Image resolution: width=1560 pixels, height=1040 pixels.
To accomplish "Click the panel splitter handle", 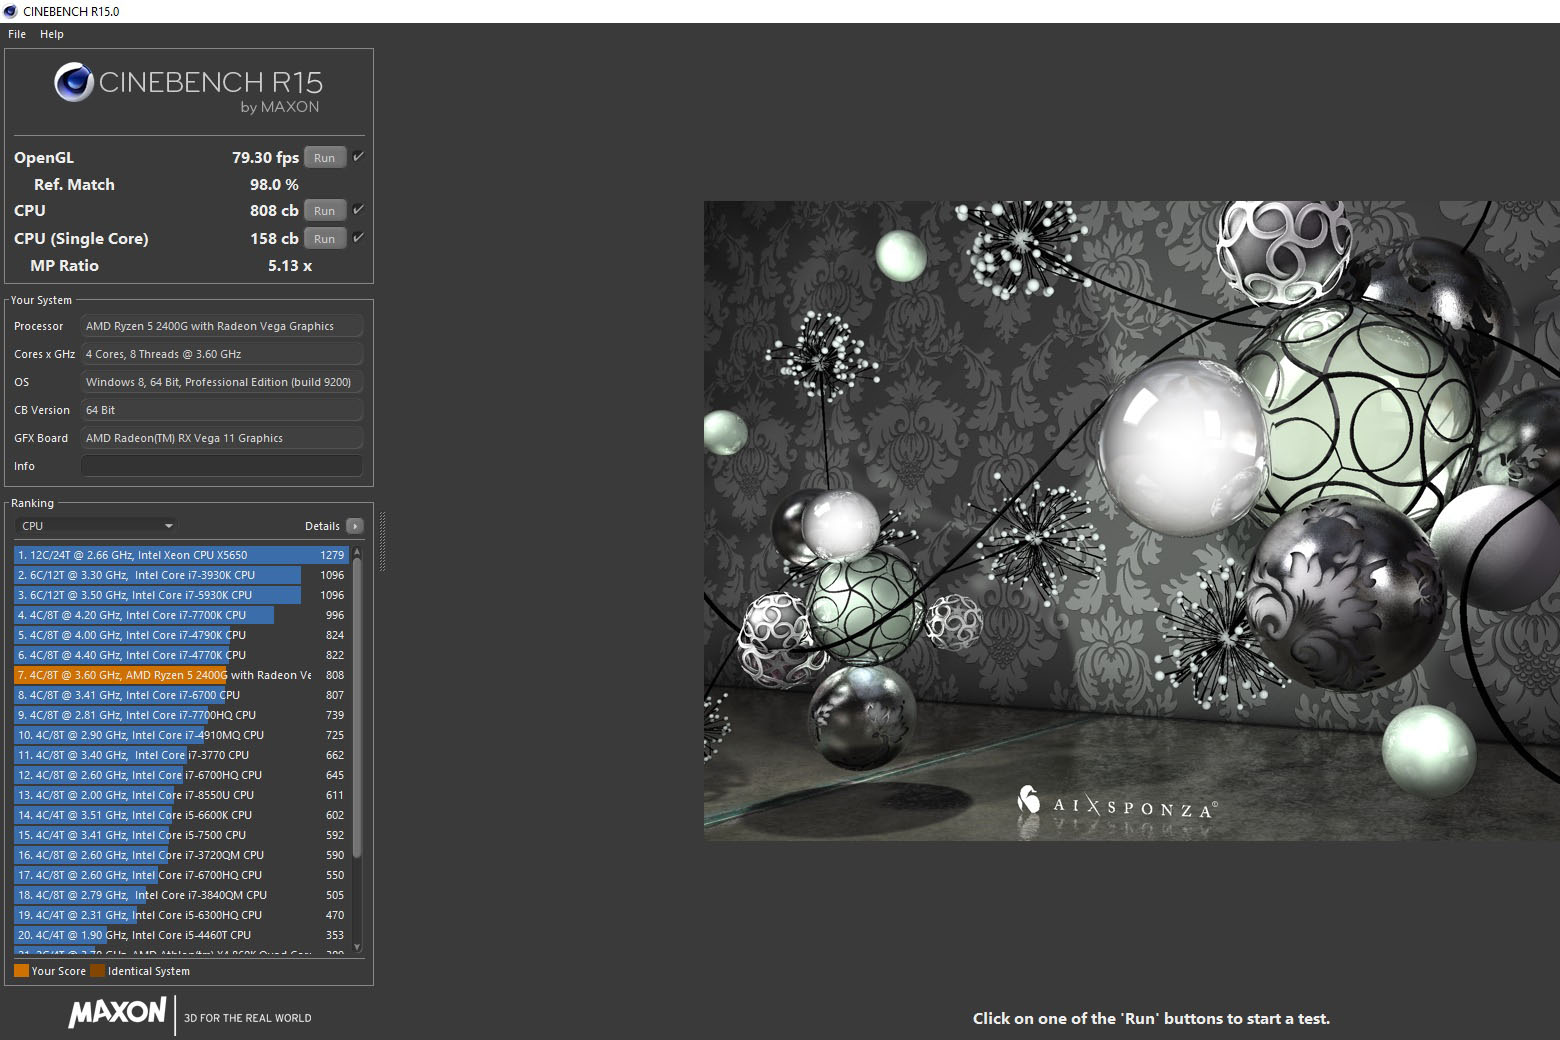I will tap(382, 541).
